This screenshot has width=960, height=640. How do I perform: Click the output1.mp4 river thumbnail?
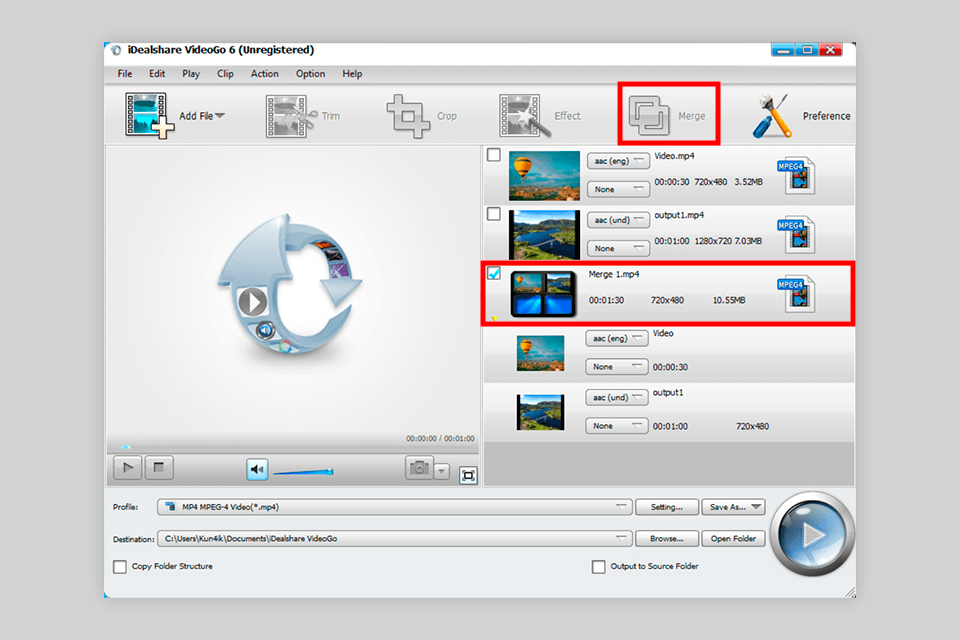coord(544,234)
